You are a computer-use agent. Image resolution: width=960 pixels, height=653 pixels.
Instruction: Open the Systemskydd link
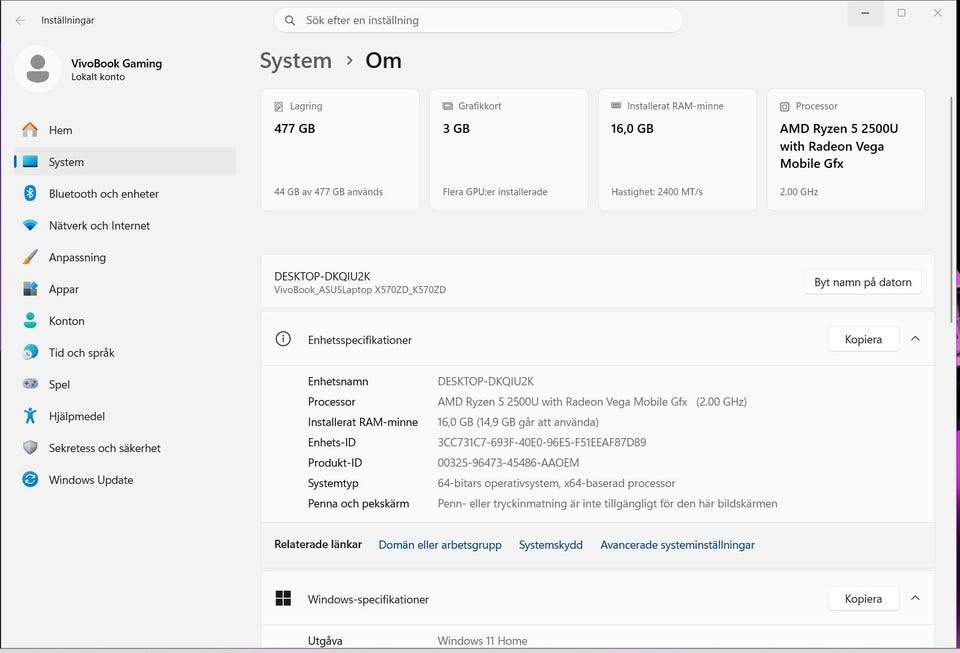pyautogui.click(x=550, y=545)
